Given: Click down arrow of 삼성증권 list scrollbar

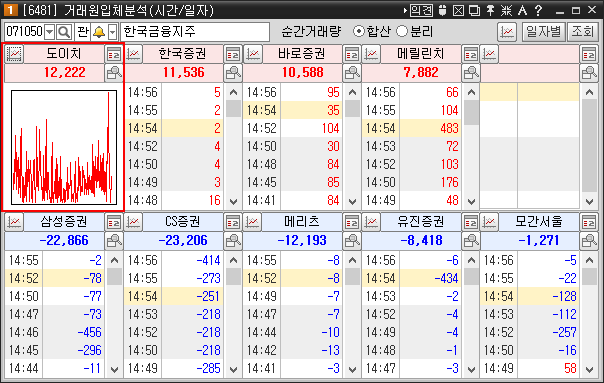Looking at the screenshot, I should [114, 370].
